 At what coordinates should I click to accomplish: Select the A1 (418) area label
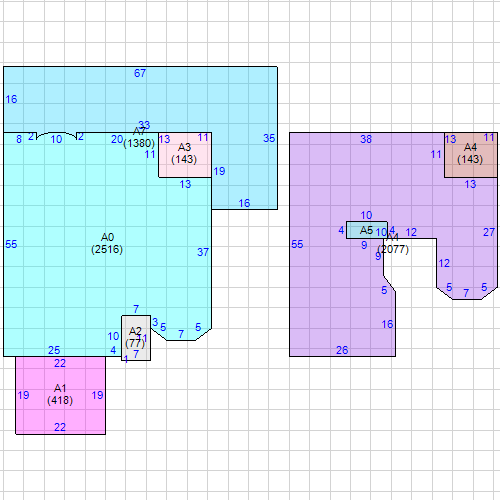(60, 394)
